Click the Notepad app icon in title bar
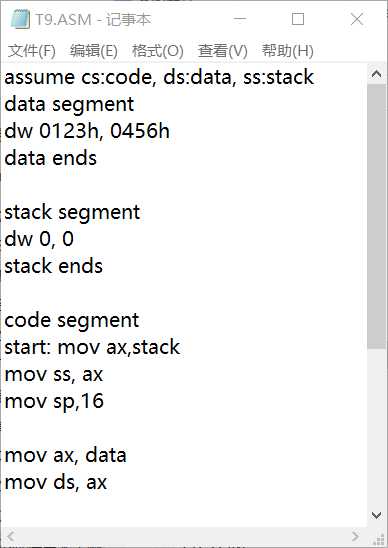 click(20, 19)
